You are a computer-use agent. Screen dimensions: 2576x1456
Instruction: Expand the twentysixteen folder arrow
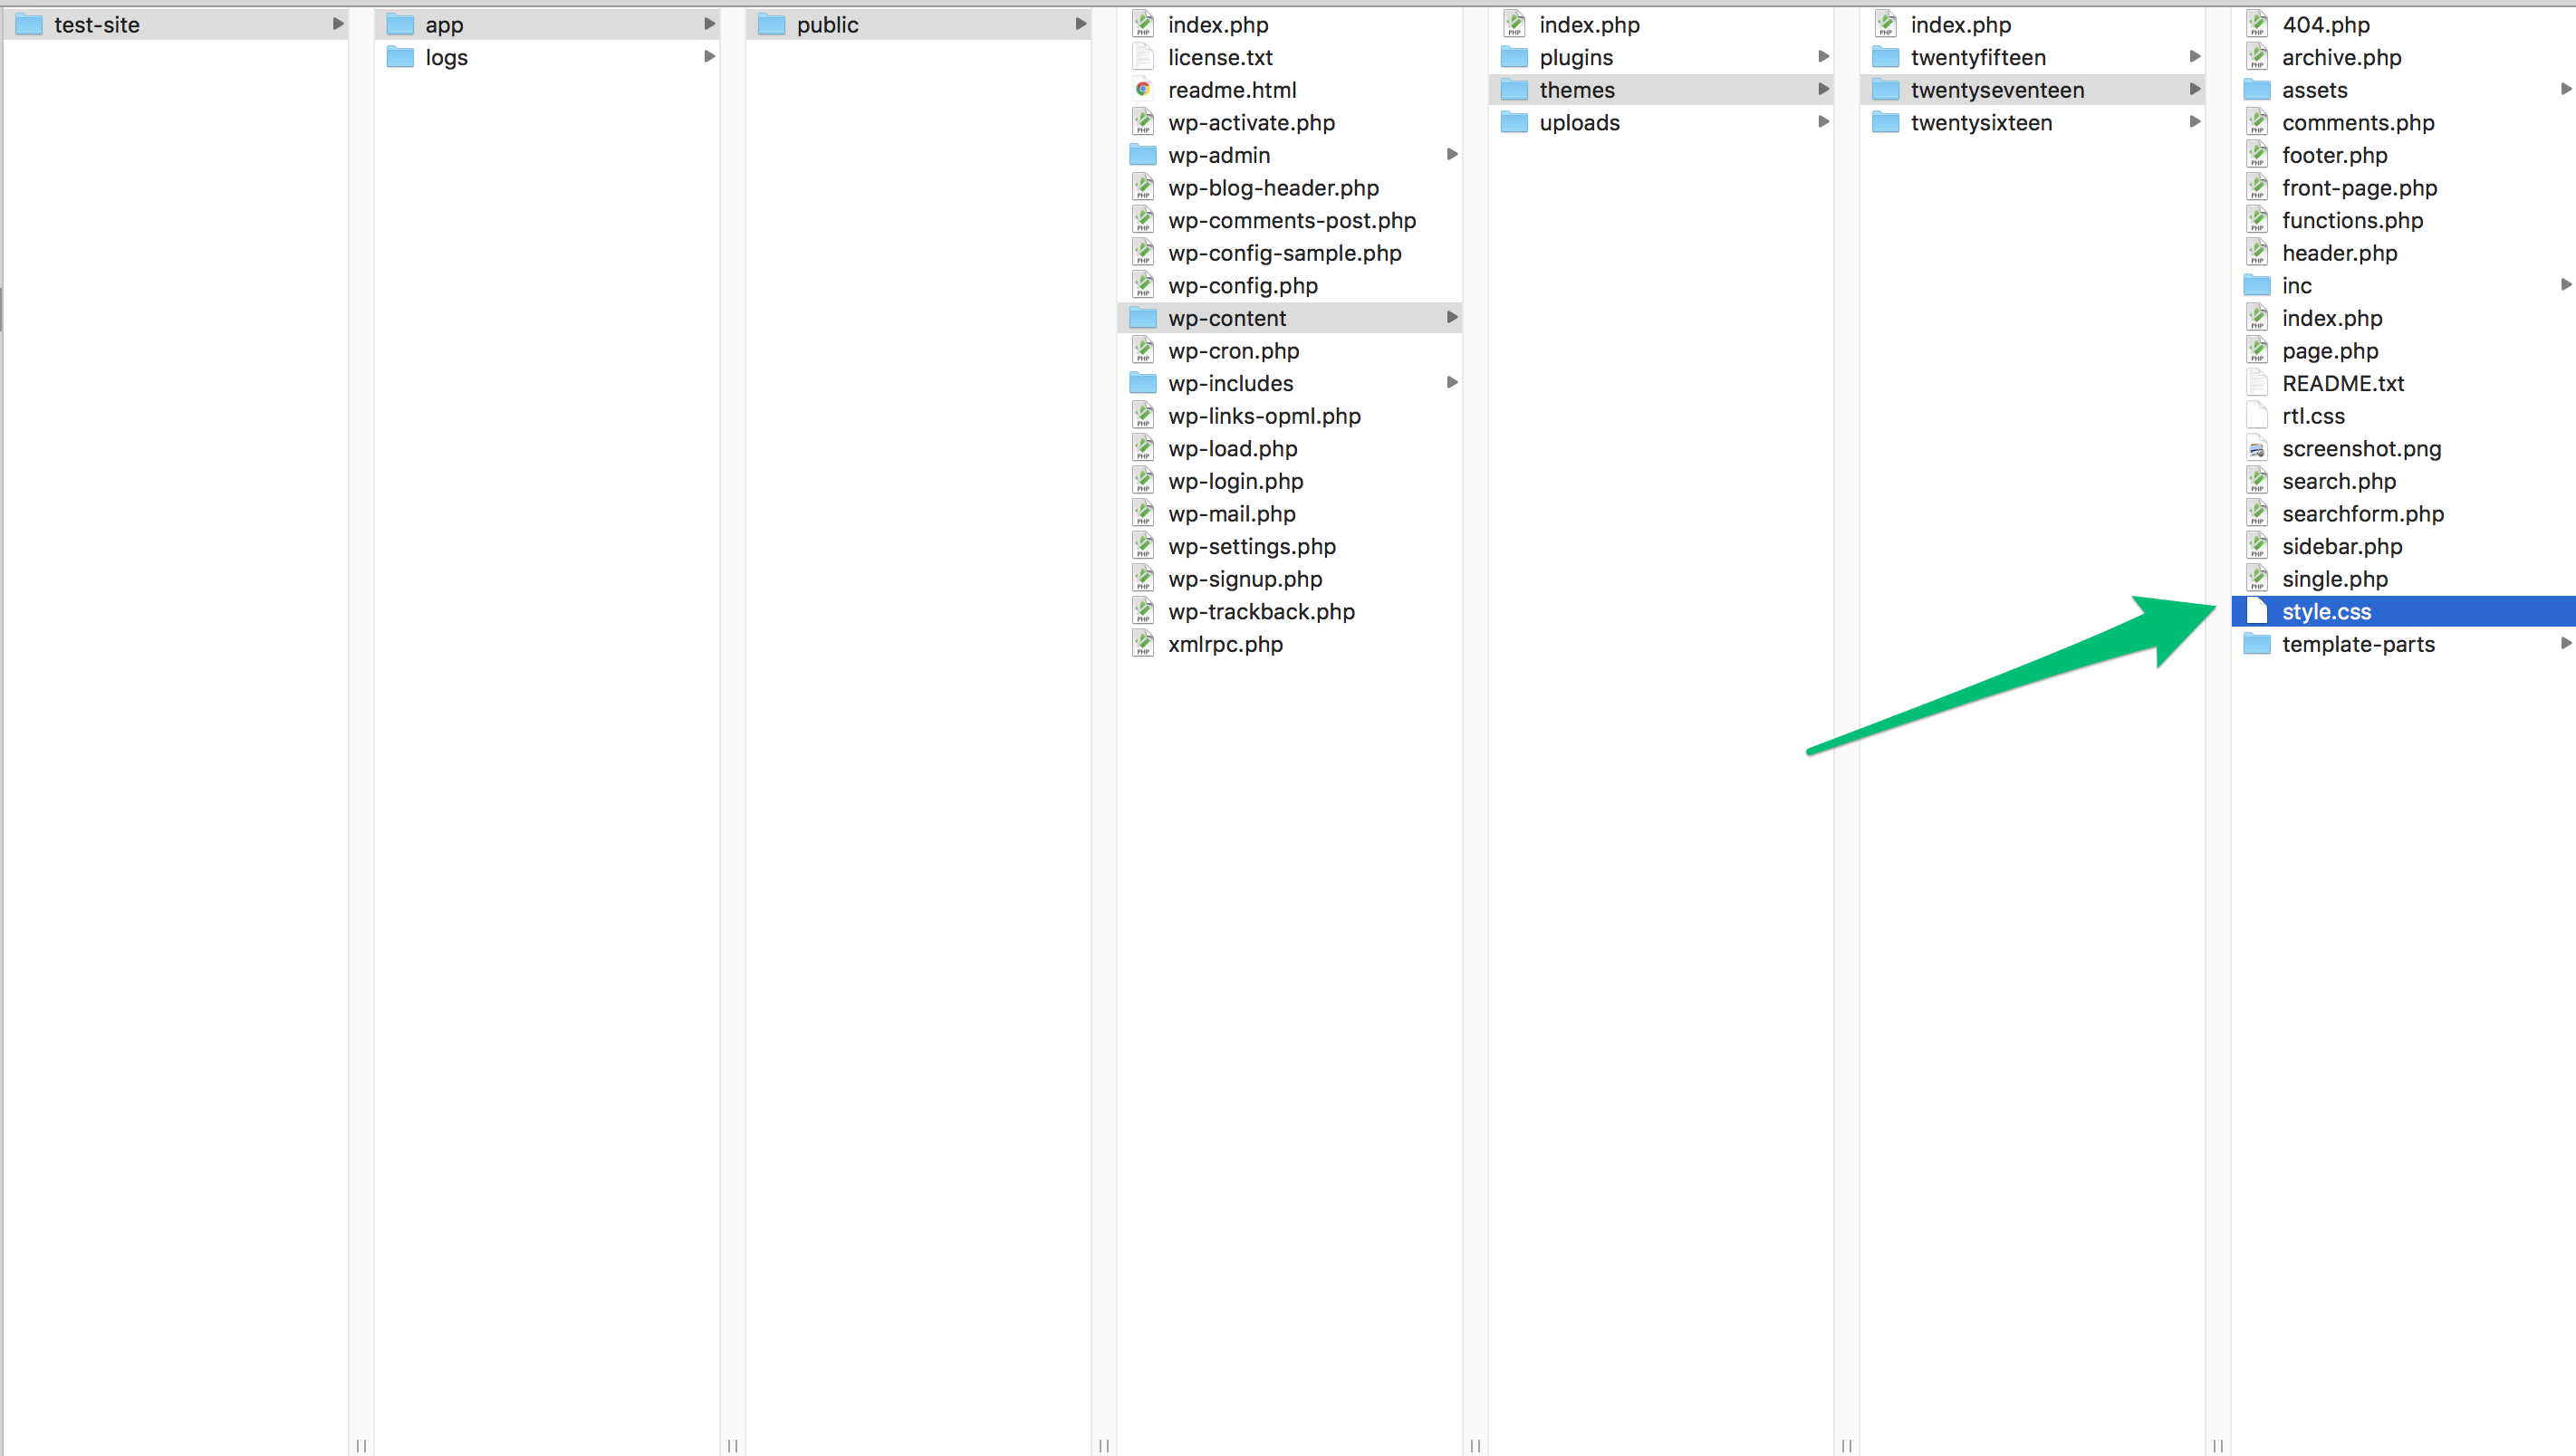(2194, 123)
